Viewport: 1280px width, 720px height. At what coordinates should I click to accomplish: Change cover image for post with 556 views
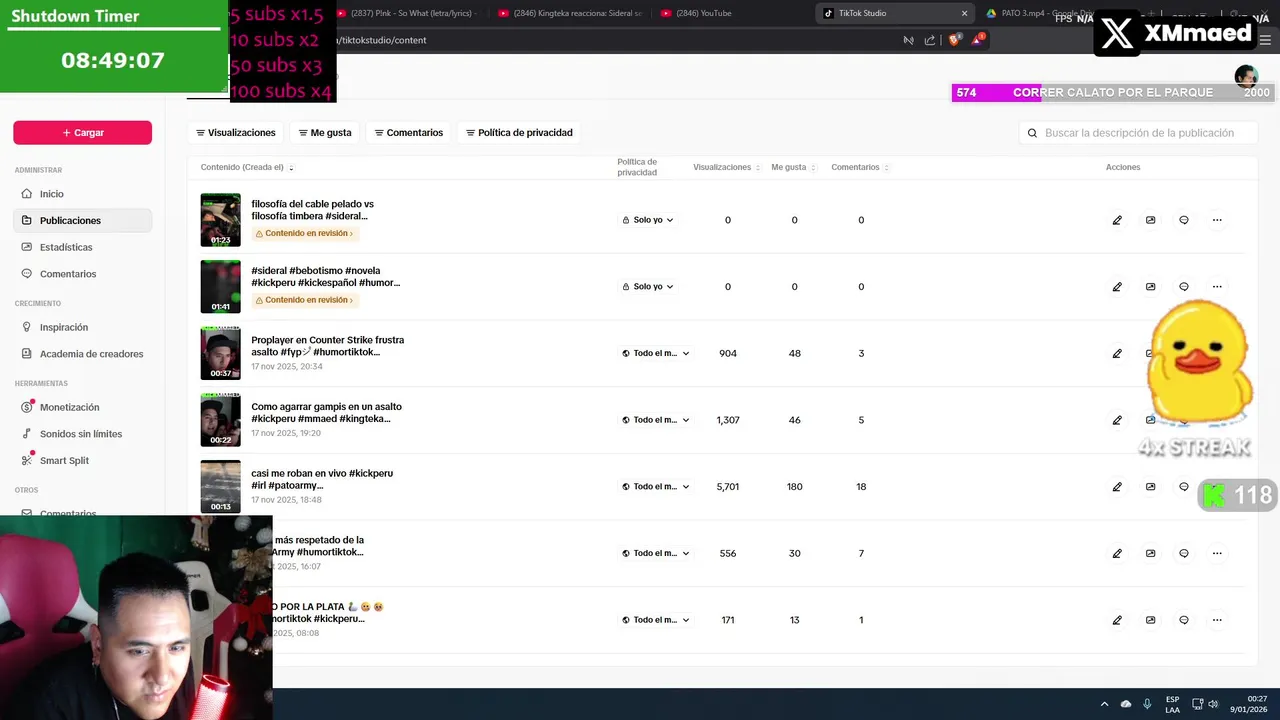(1150, 553)
